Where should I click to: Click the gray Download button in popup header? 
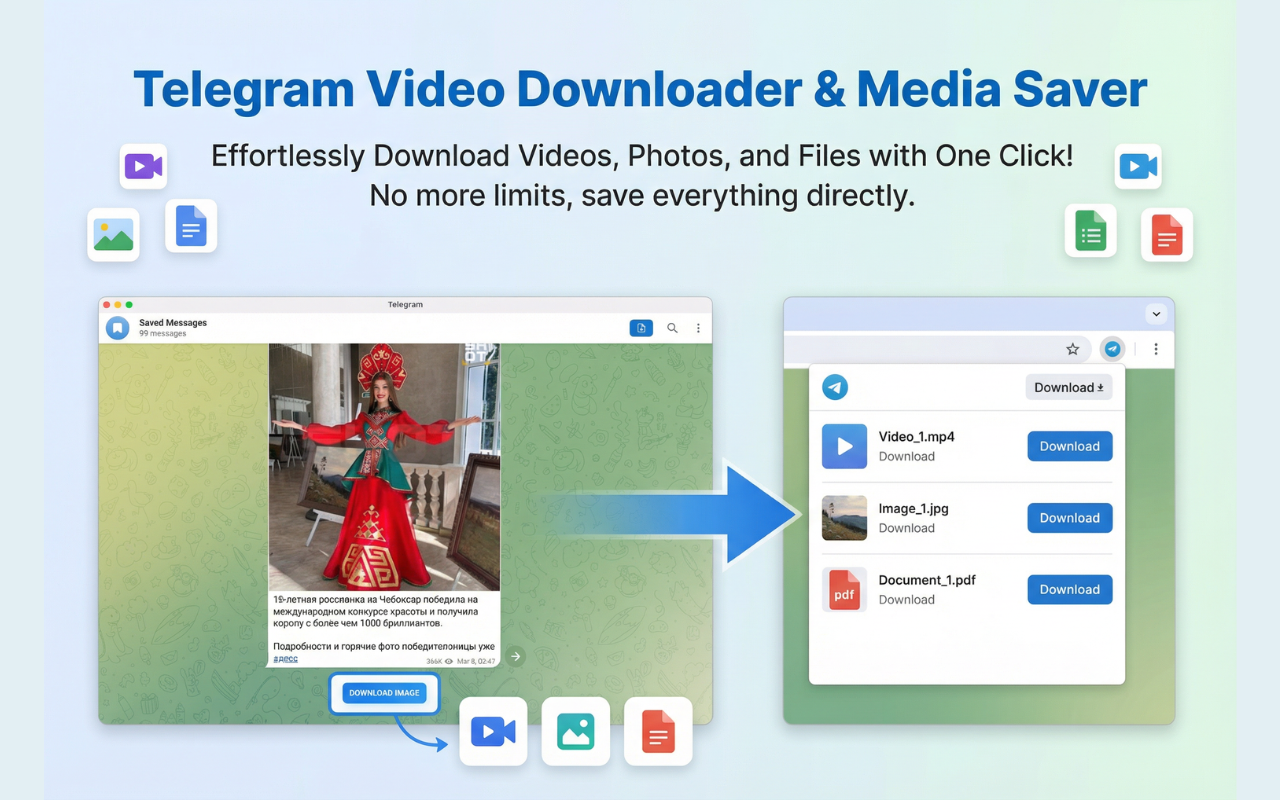coord(1069,387)
